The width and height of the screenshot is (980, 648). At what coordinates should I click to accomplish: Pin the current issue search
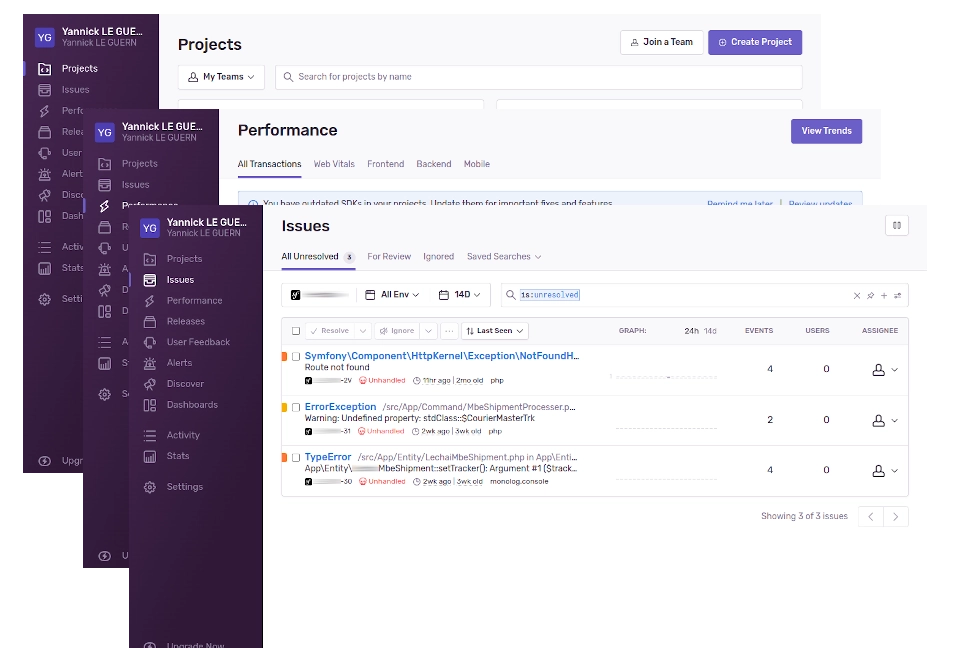point(870,296)
